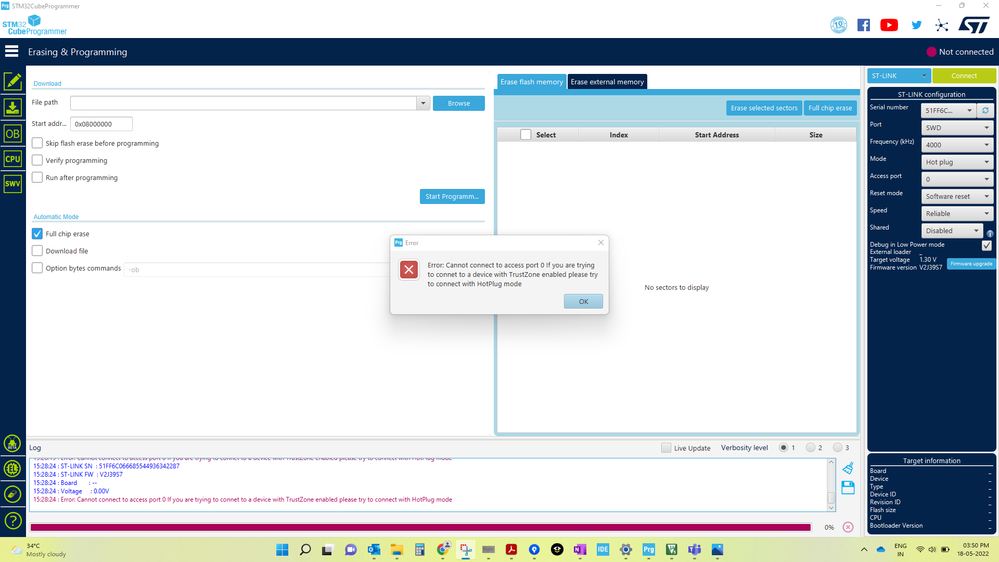Check Option bytes commands checkbox

tap(38, 268)
